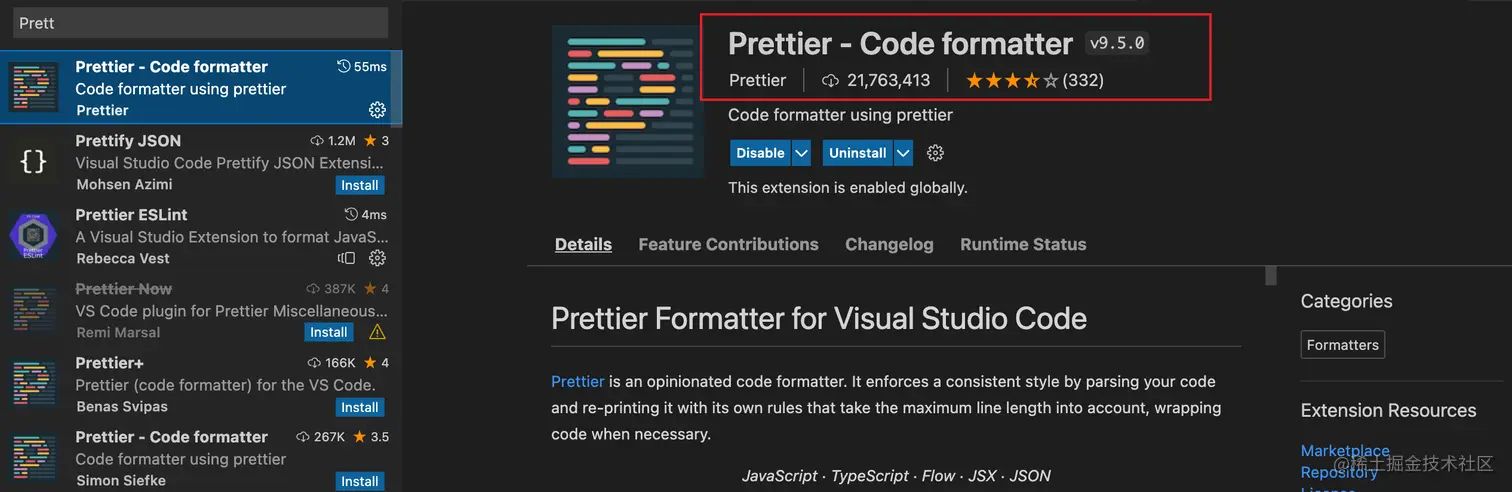The height and width of the screenshot is (492, 1512).
Task: Switch to the Changelog tab
Action: pyautogui.click(x=889, y=244)
